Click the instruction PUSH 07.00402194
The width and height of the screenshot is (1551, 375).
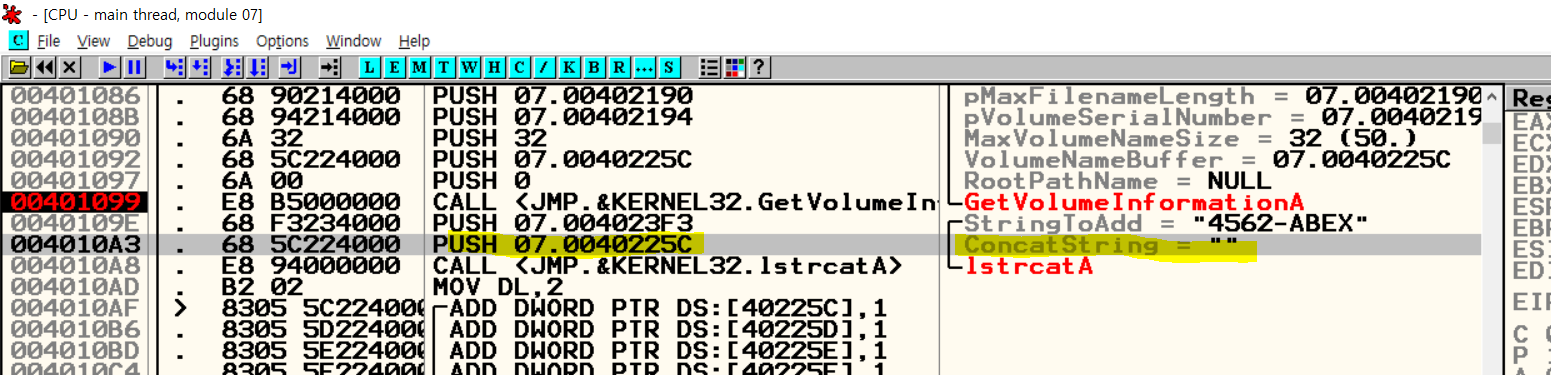[563, 118]
